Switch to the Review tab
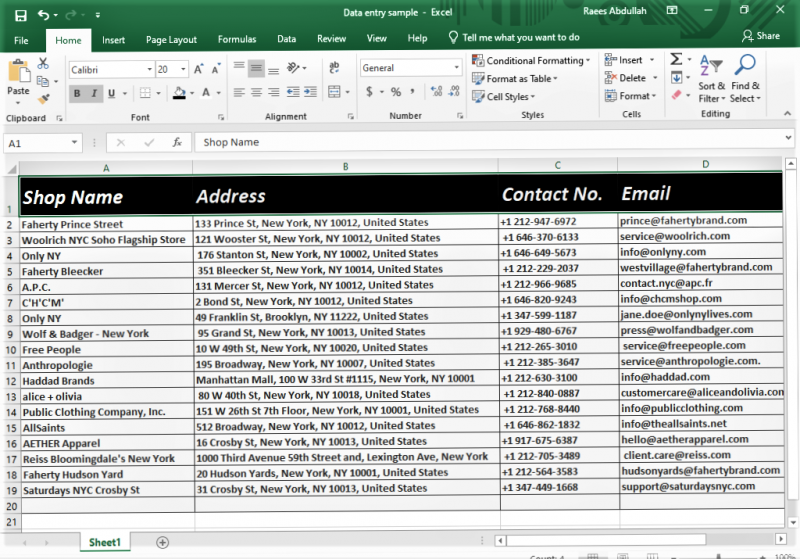The height and width of the screenshot is (559, 800). click(331, 39)
